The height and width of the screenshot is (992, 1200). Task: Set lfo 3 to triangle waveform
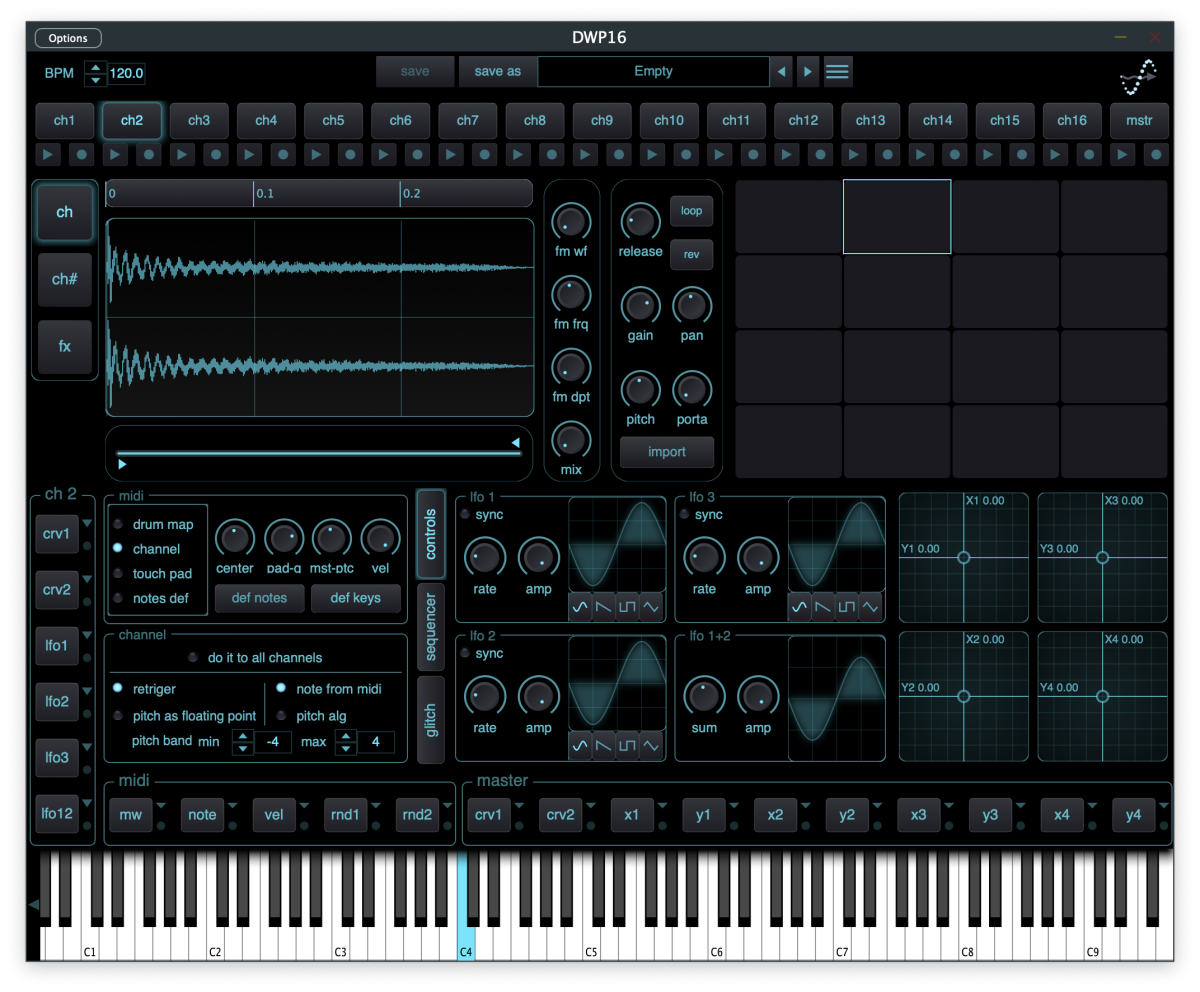coord(872,607)
